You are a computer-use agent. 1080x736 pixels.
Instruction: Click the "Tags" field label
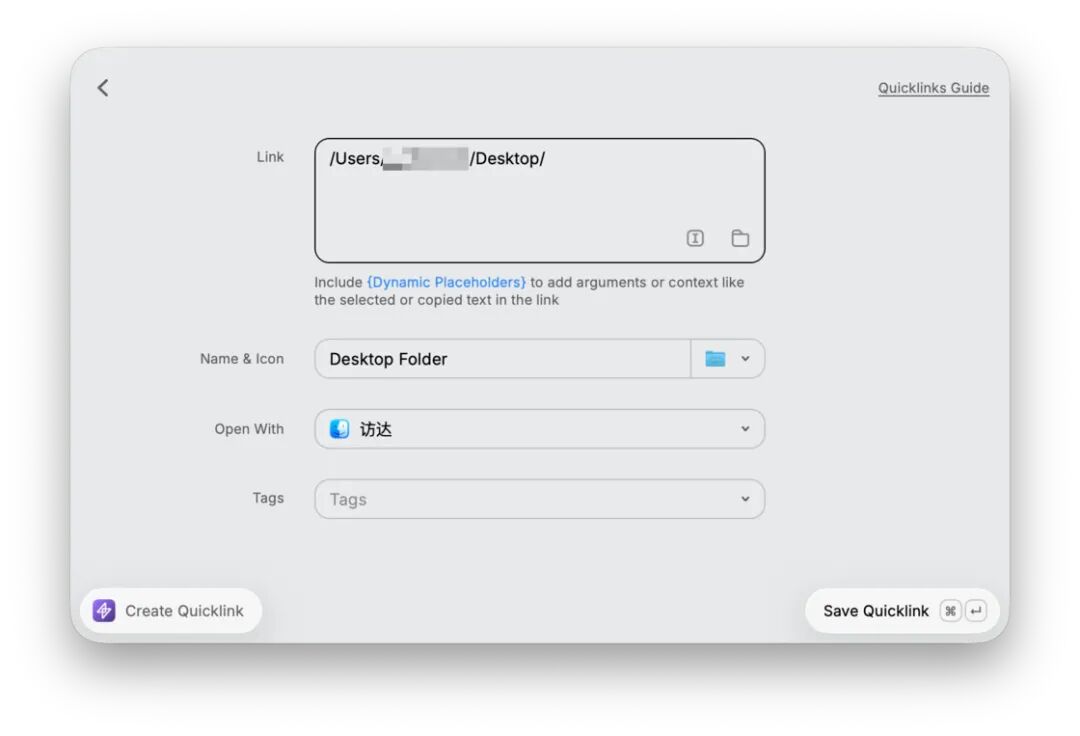click(268, 498)
